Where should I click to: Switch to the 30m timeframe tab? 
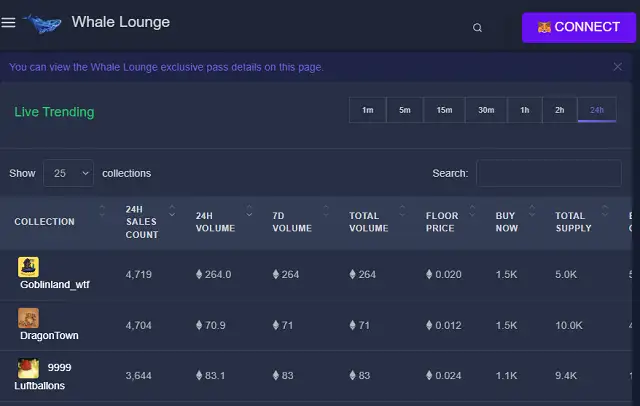click(486, 110)
